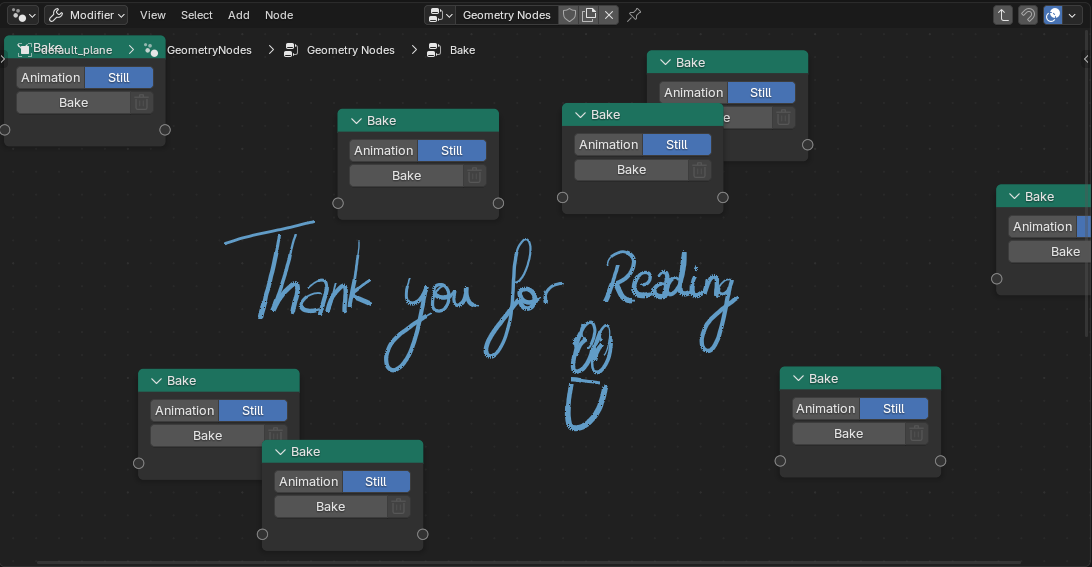Select Still on the partially hidden top Bake node
This screenshot has width=1092, height=567.
click(761, 93)
